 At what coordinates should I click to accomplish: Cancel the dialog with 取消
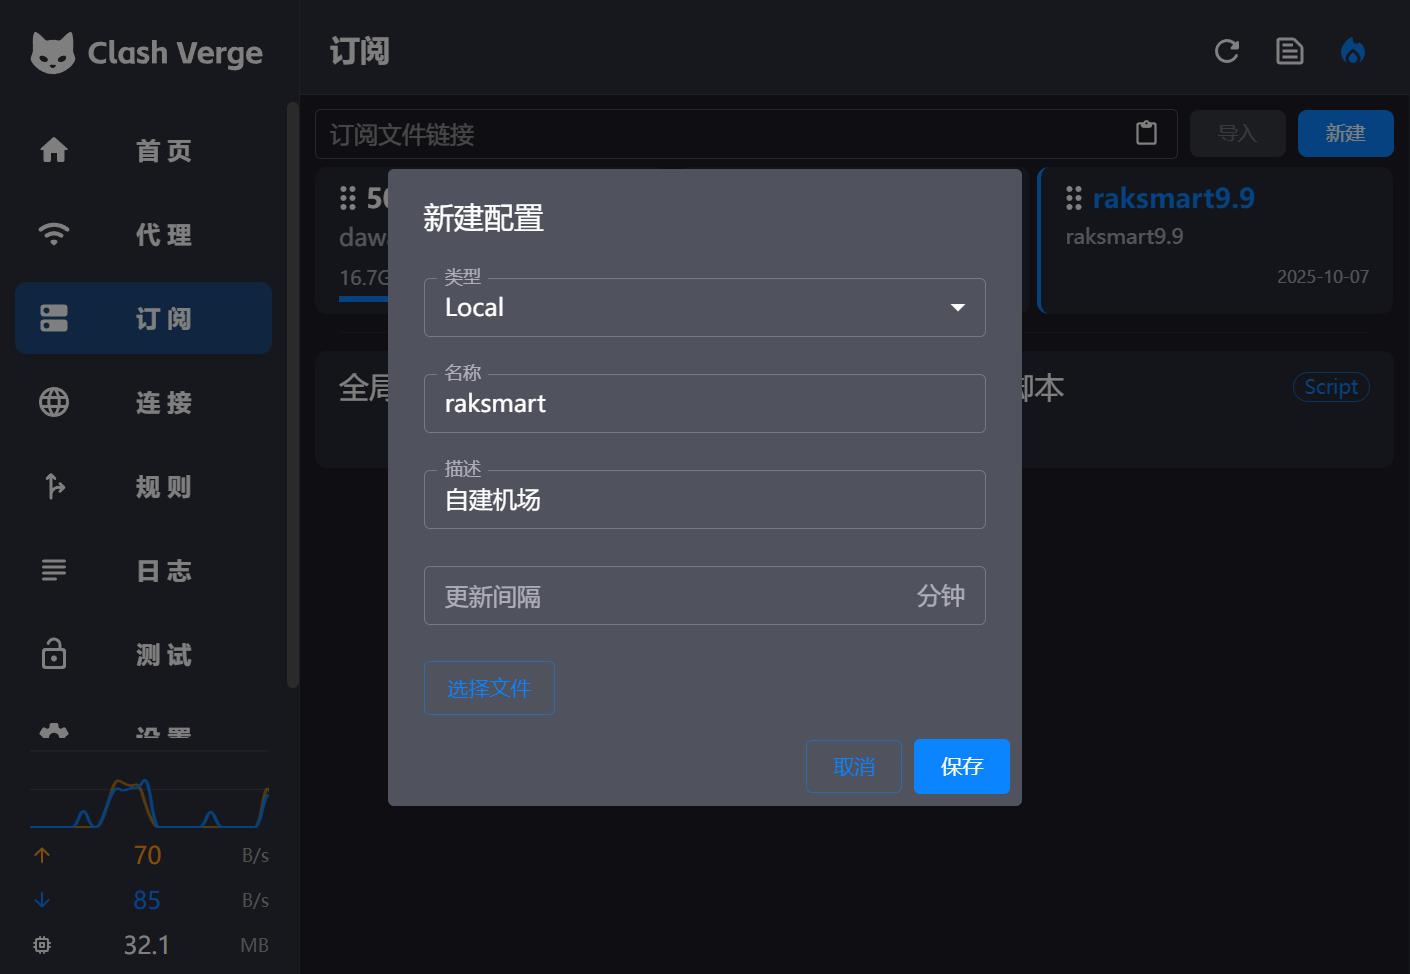pyautogui.click(x=853, y=766)
